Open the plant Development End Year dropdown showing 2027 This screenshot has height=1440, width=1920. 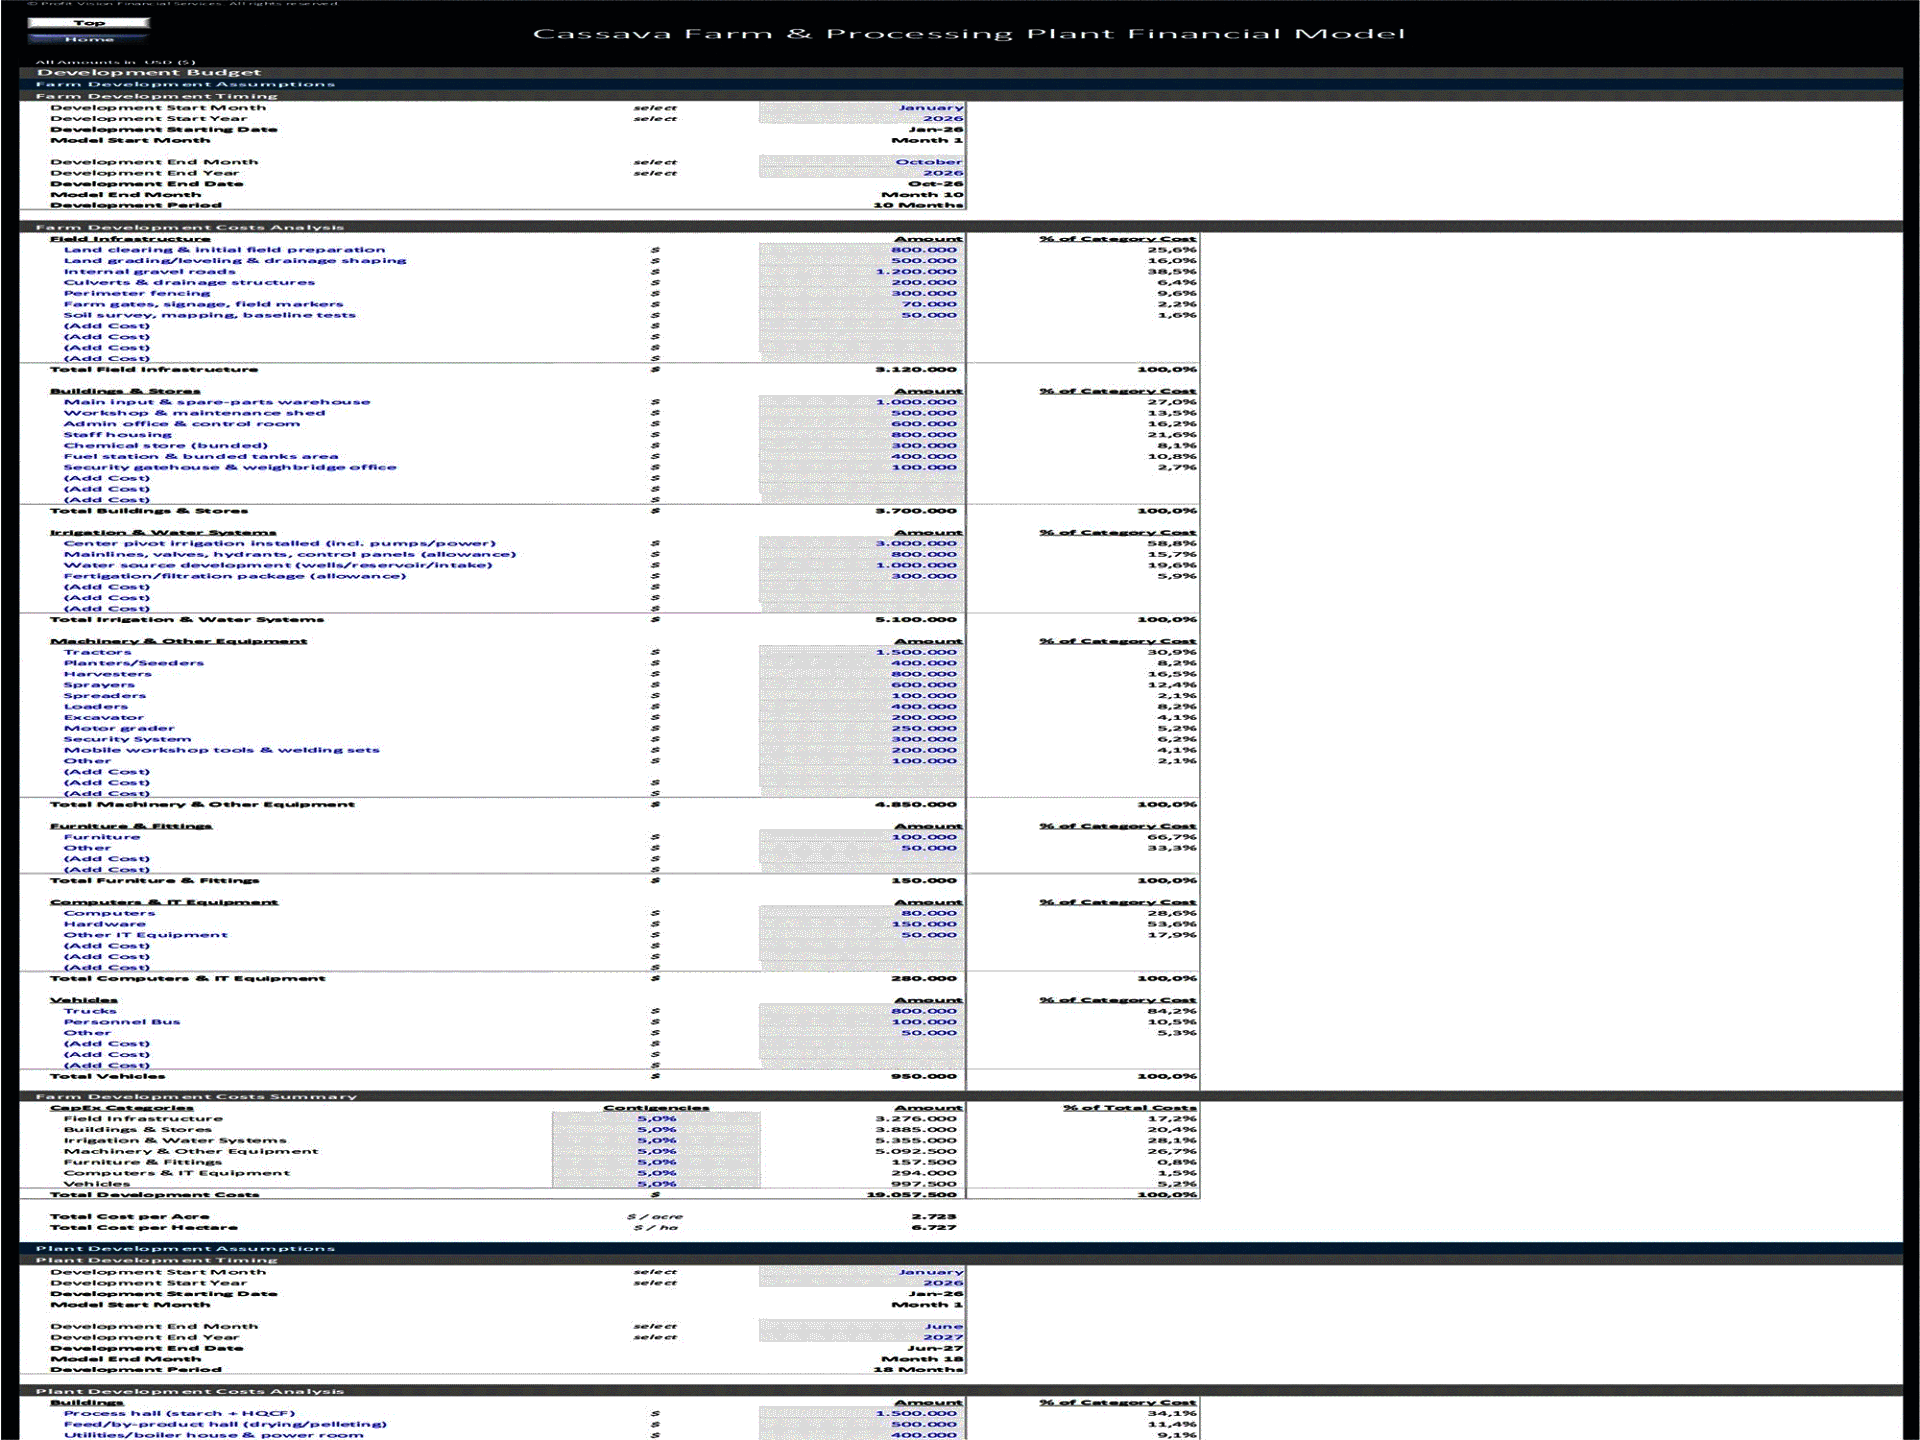pyautogui.click(x=861, y=1337)
